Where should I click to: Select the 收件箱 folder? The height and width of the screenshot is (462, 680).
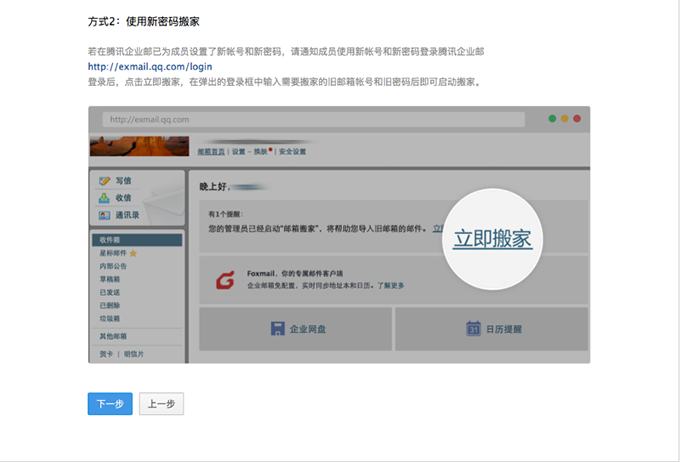click(109, 240)
